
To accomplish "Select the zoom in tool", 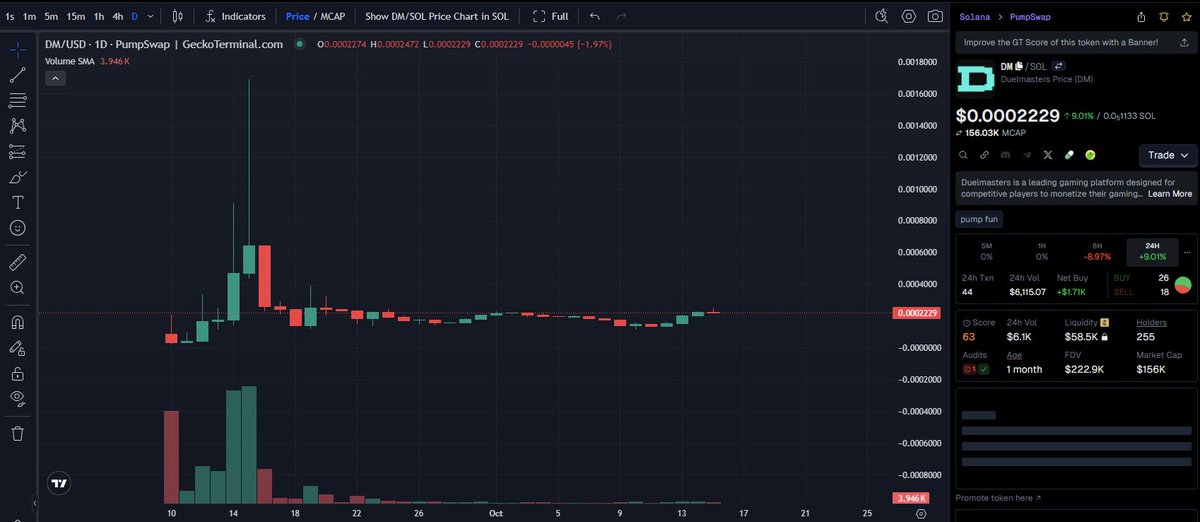I will (17, 288).
